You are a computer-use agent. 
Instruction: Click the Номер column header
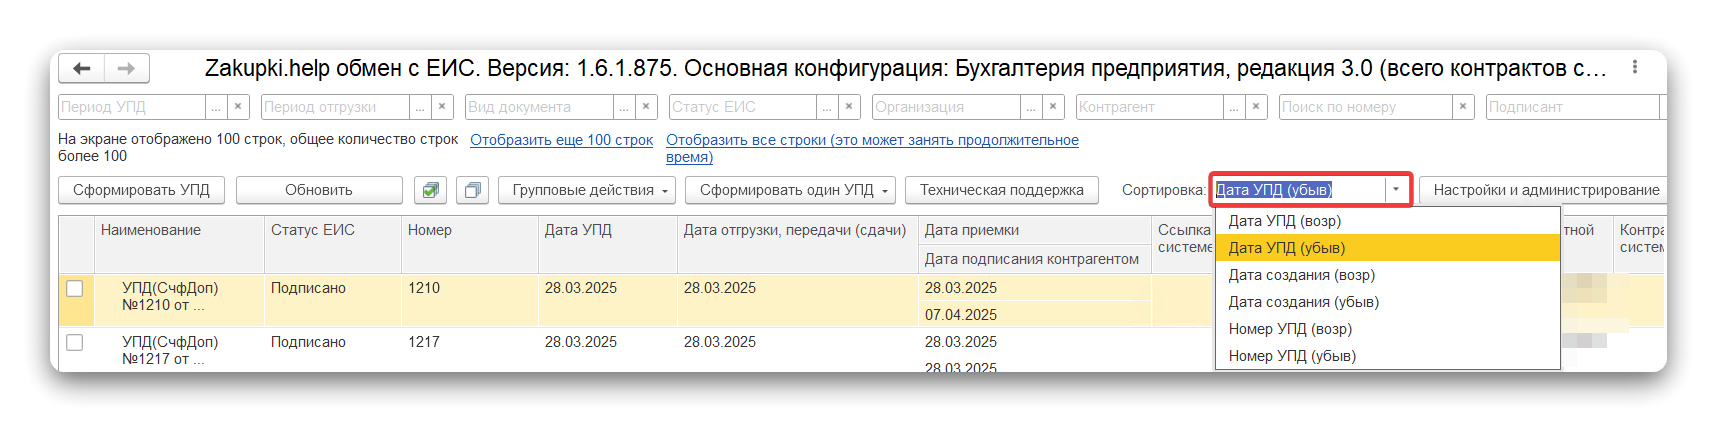470,244
